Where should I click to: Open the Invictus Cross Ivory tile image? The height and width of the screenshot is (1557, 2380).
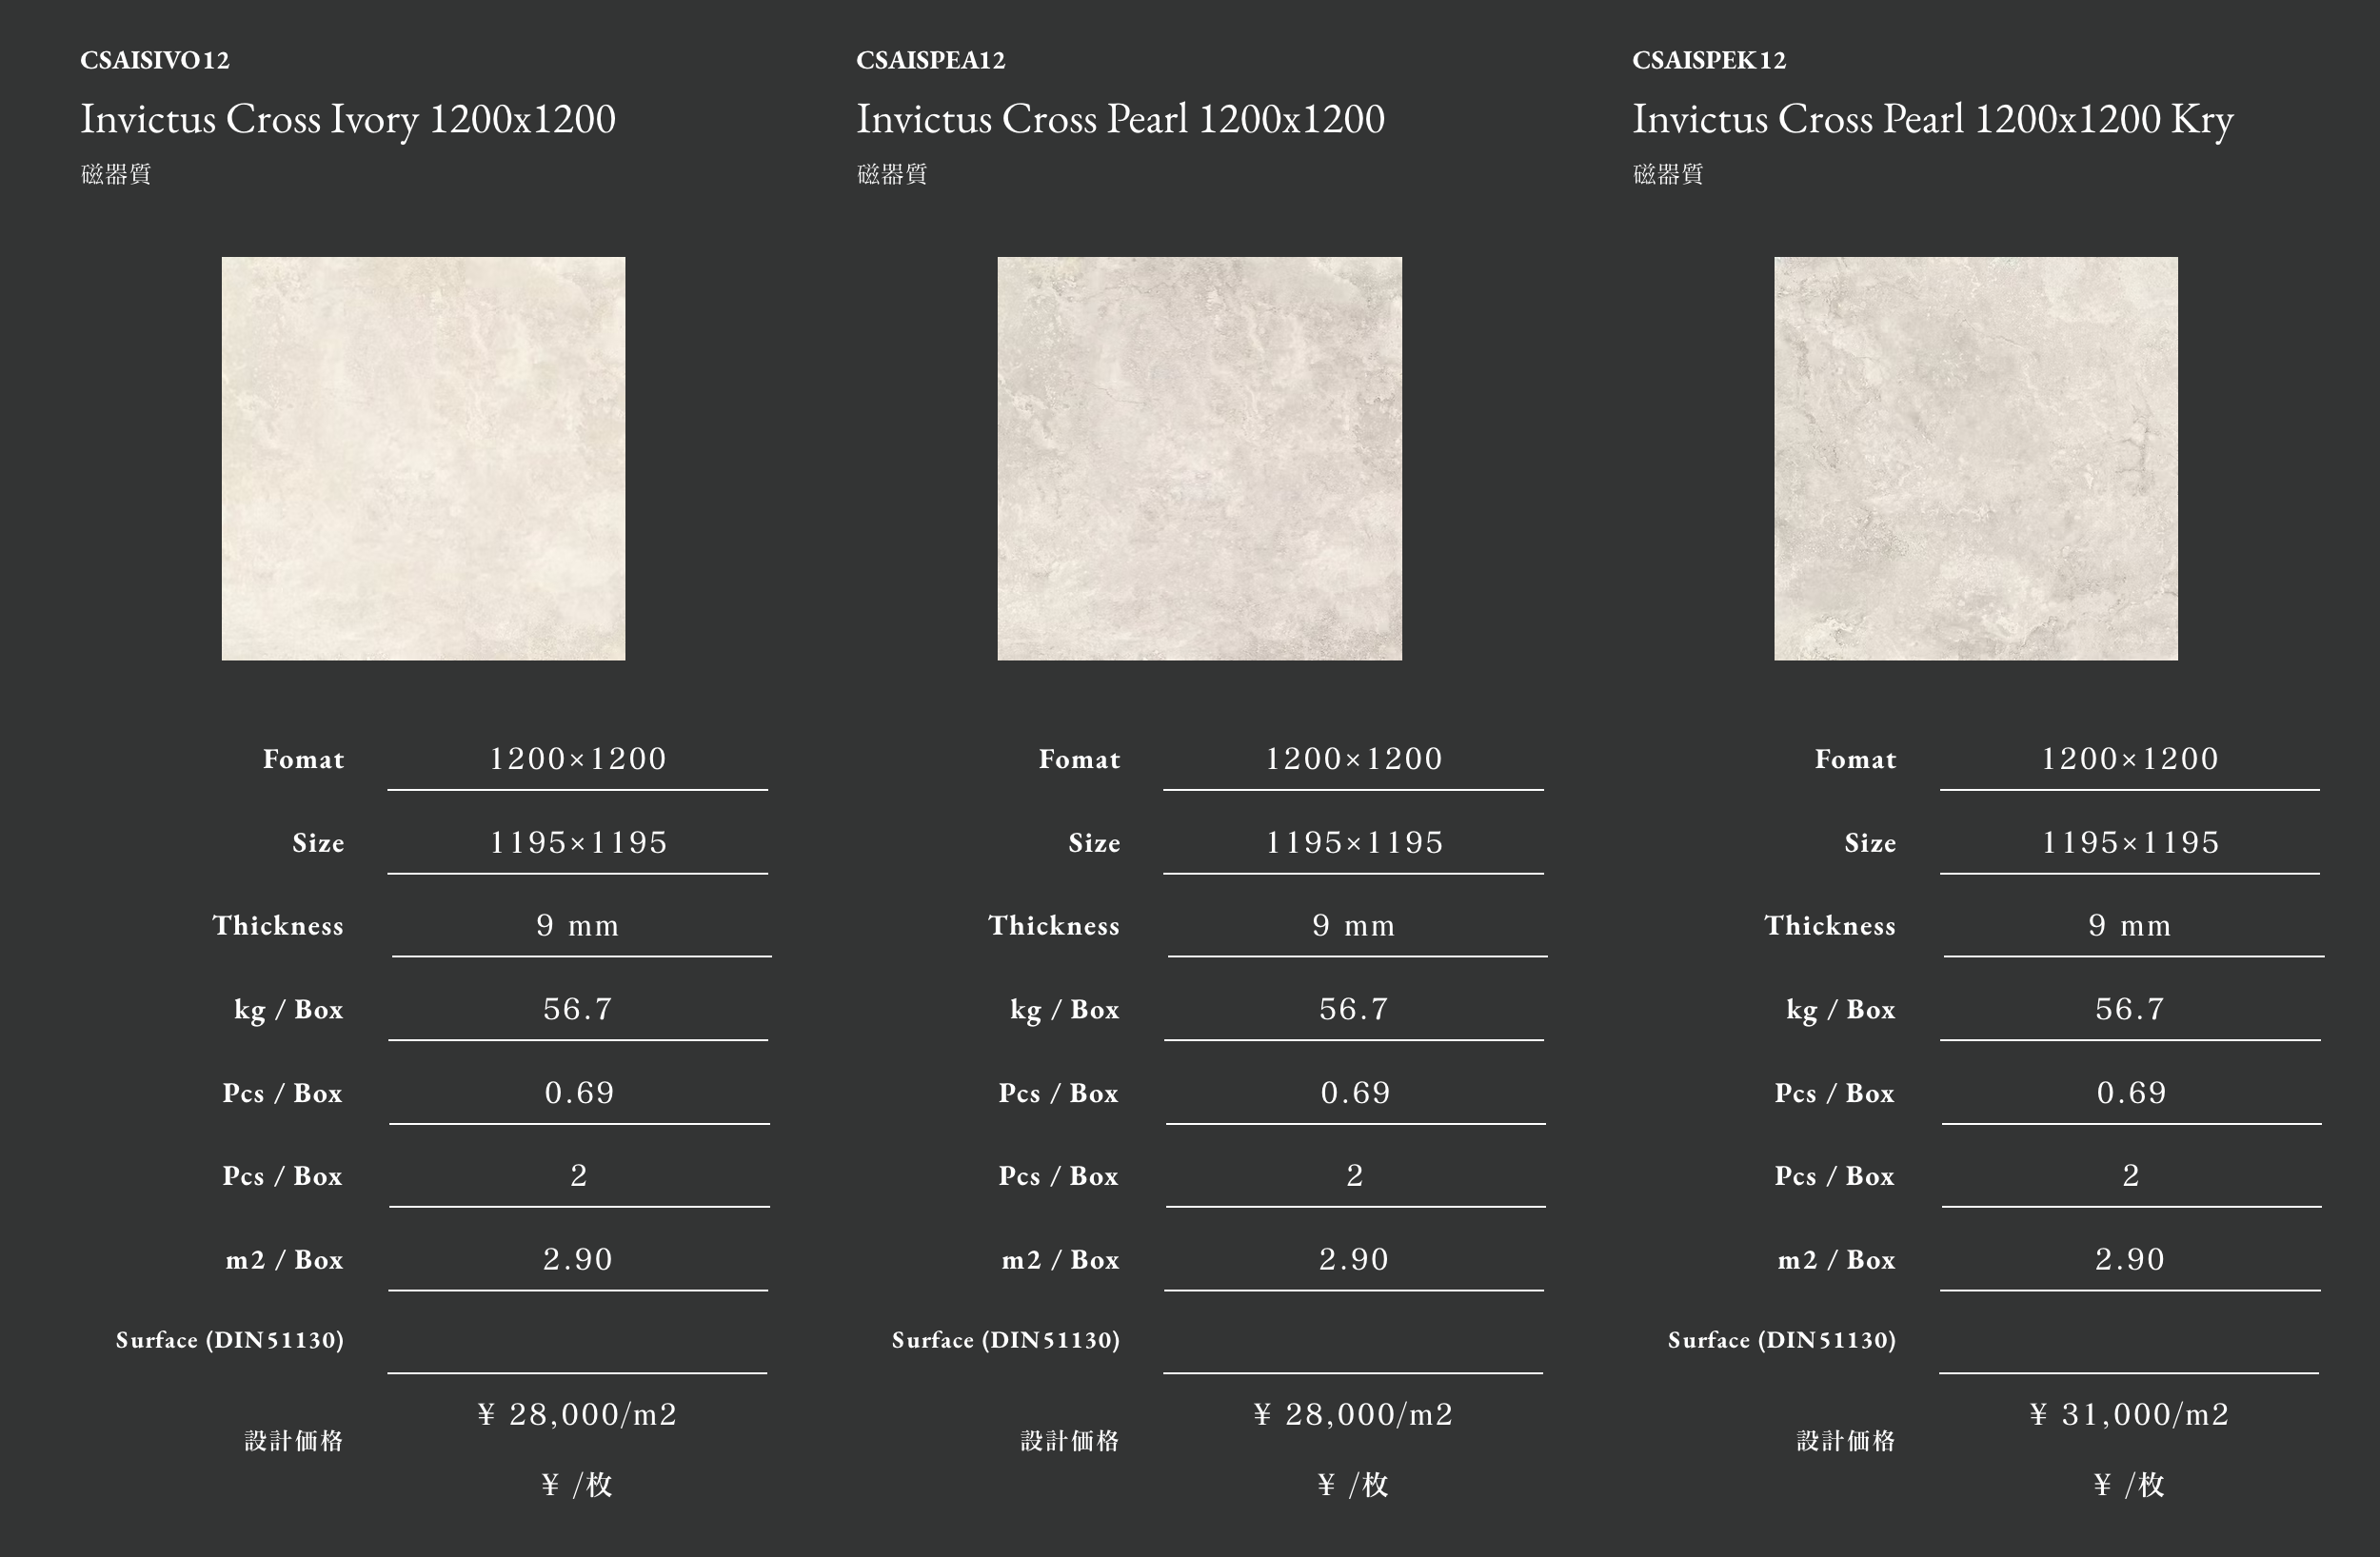(x=423, y=458)
